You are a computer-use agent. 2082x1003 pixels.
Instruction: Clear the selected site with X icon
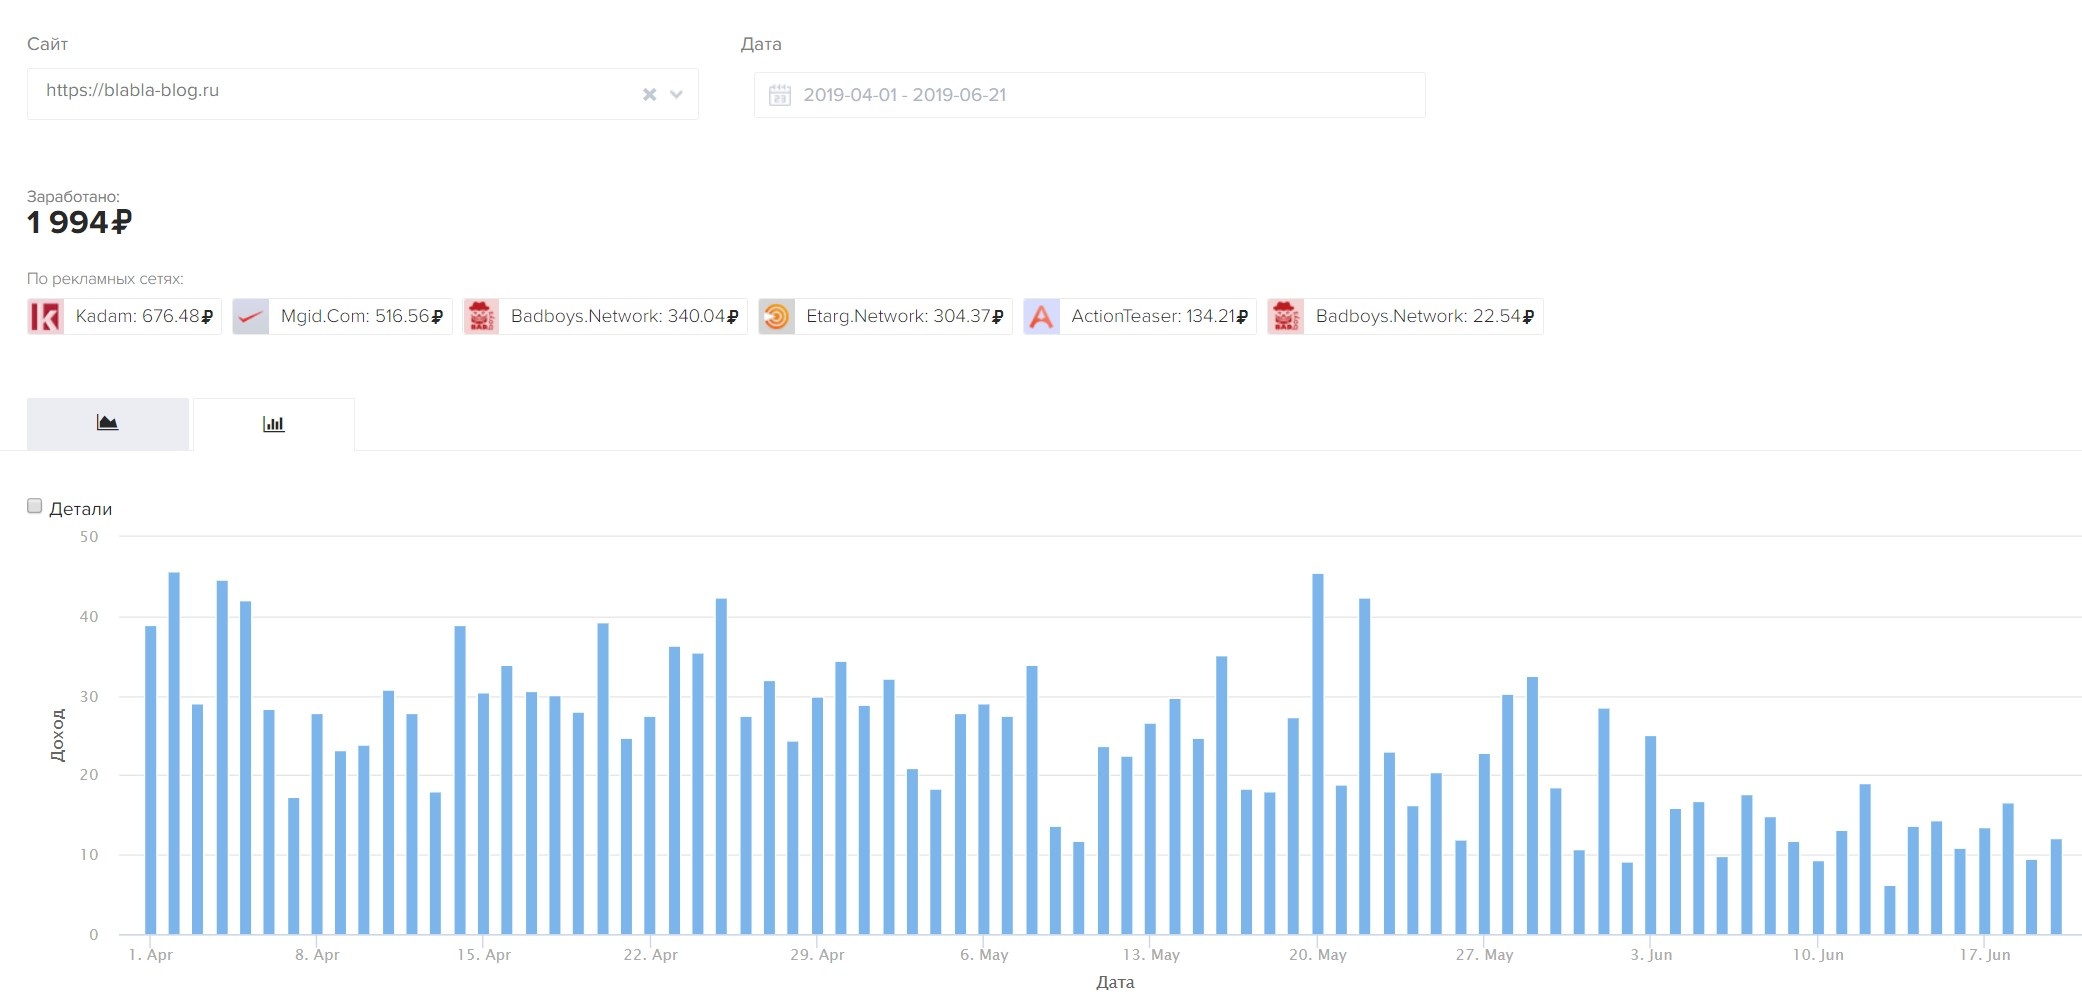click(x=649, y=94)
